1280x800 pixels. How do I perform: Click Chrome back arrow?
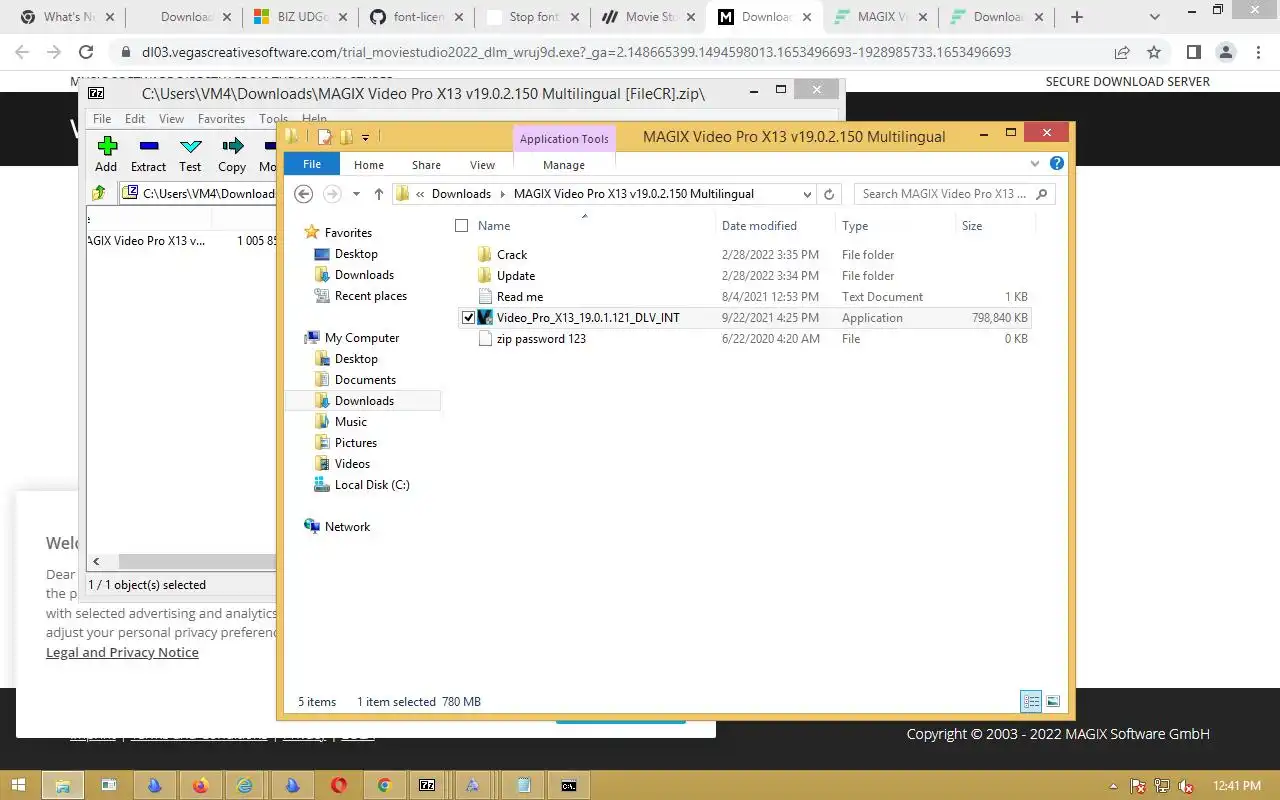coord(22,52)
